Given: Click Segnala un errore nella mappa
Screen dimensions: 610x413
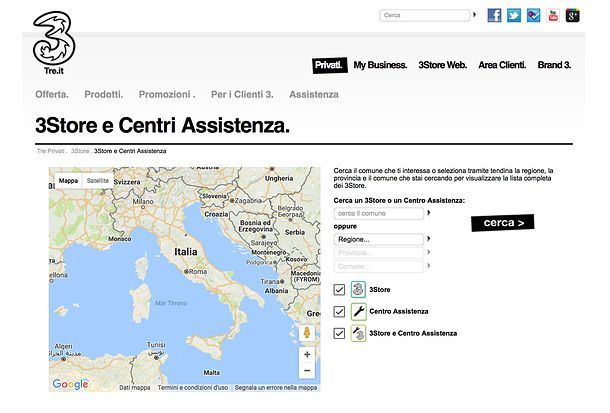Looking at the screenshot, I should coord(276,388).
